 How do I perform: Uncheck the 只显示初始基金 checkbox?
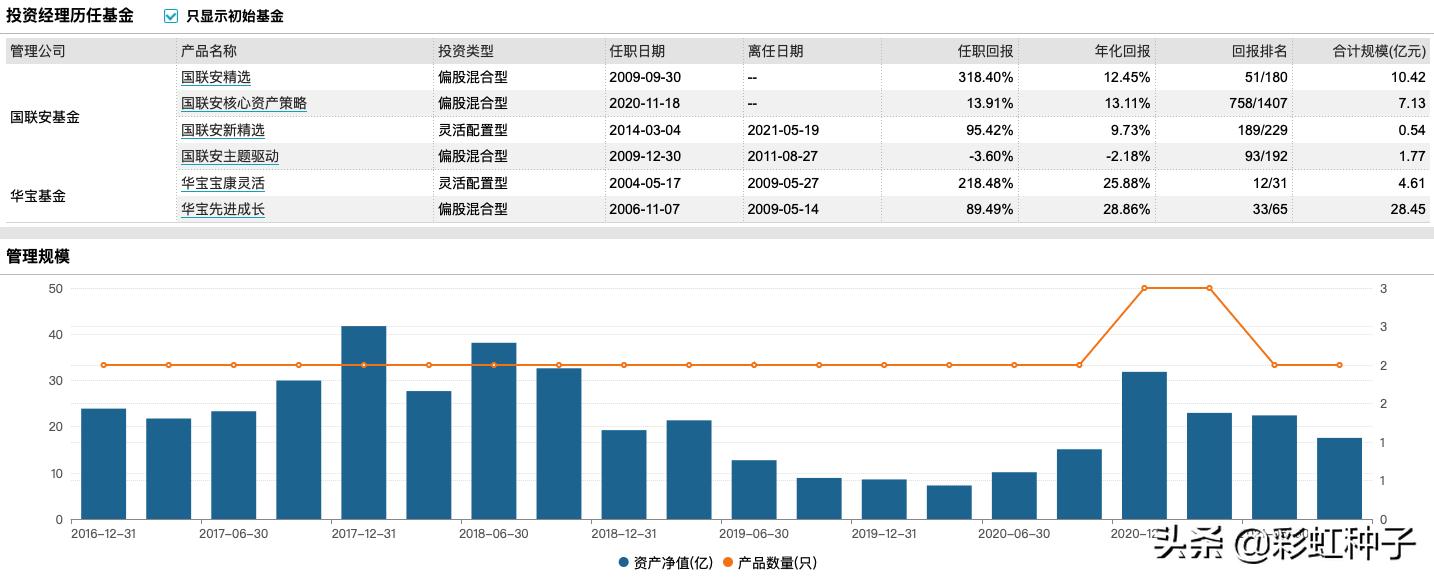(x=169, y=16)
